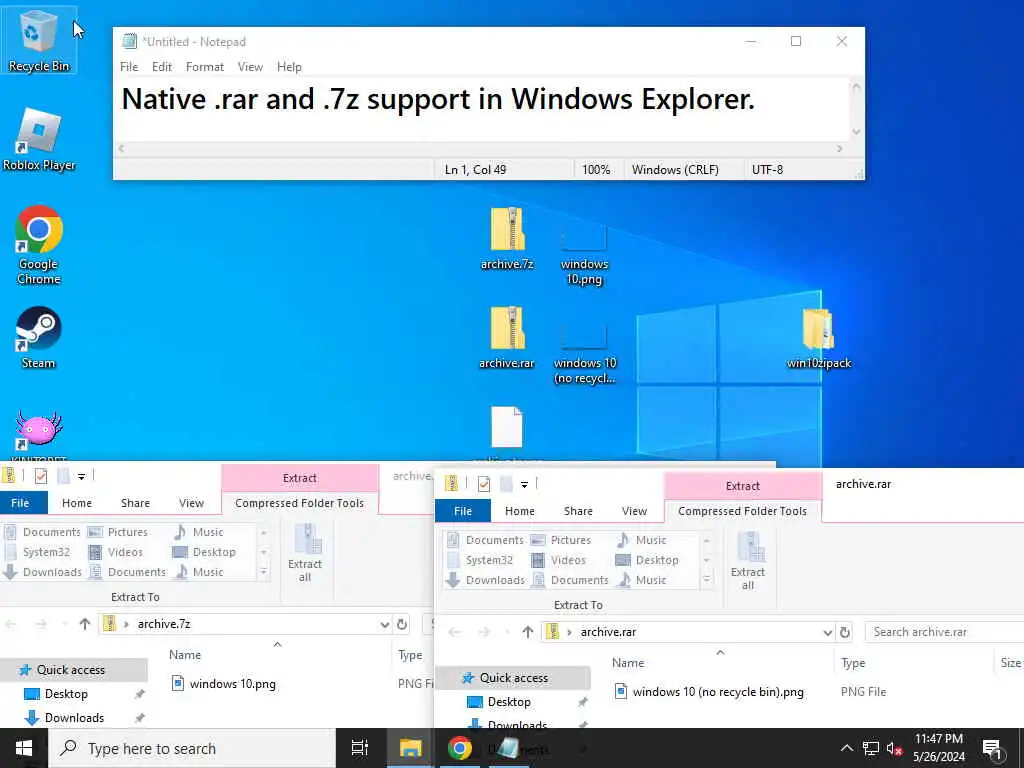Select windows 10.png in the archive.7z window
The image size is (1024, 768).
[x=232, y=684]
